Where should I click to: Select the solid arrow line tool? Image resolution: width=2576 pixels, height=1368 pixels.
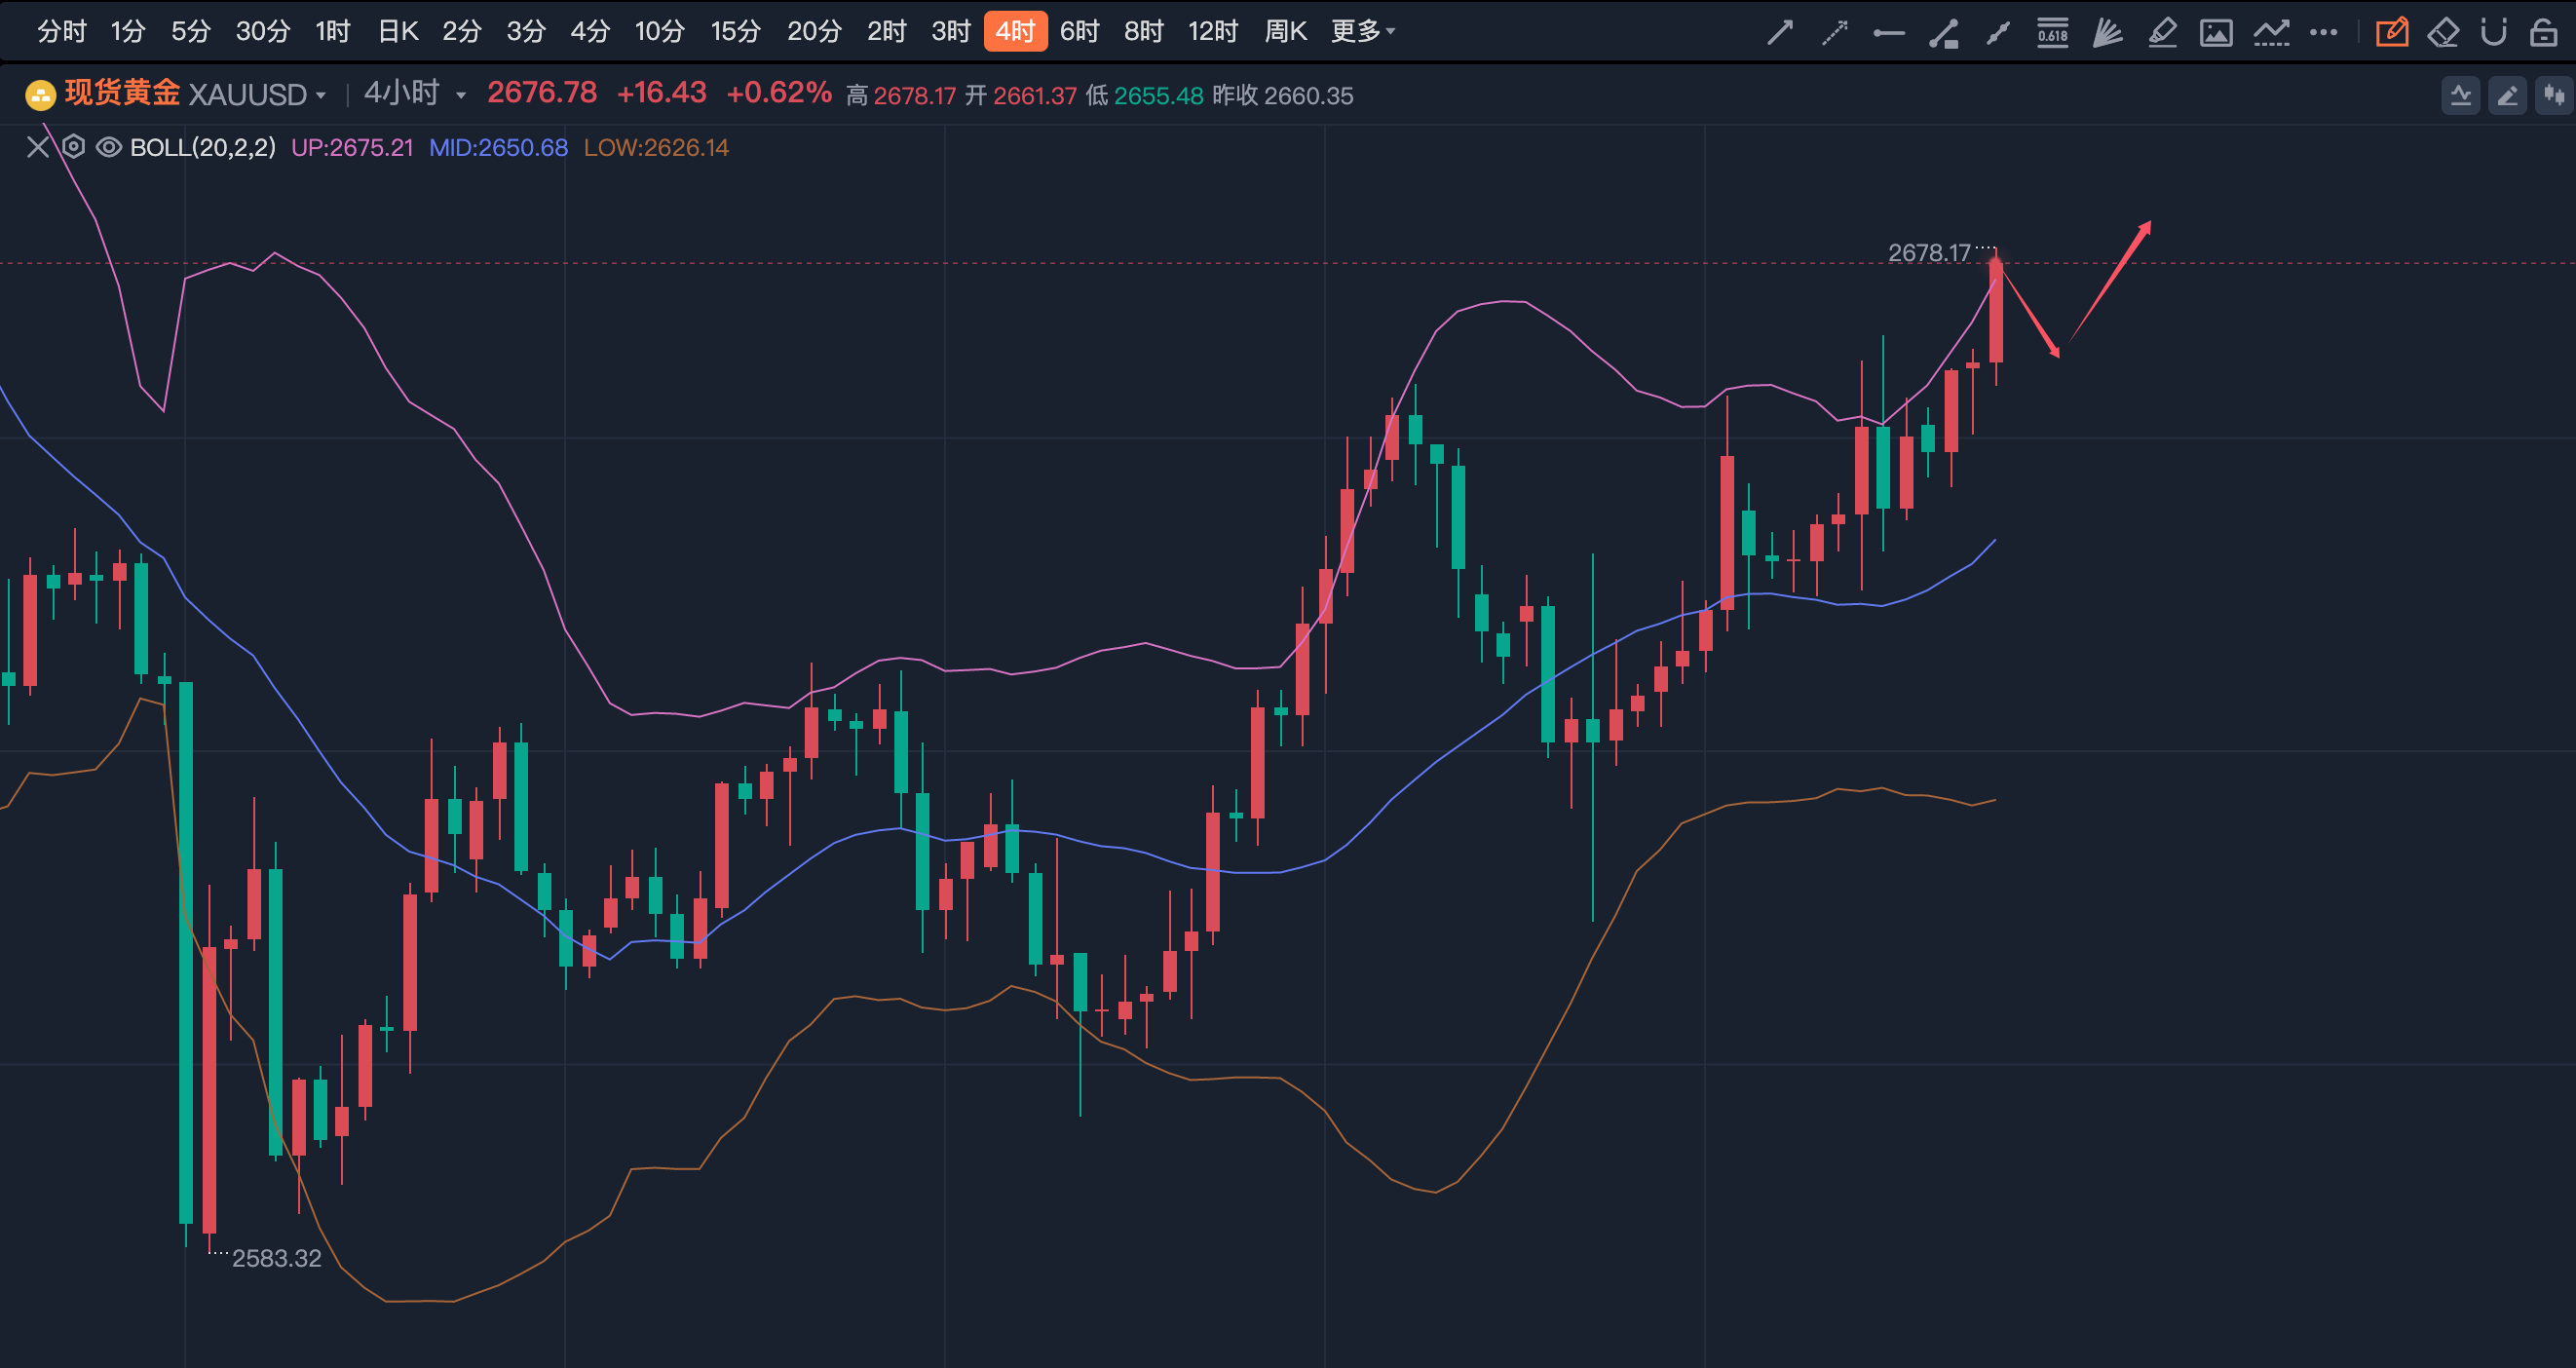[1780, 33]
